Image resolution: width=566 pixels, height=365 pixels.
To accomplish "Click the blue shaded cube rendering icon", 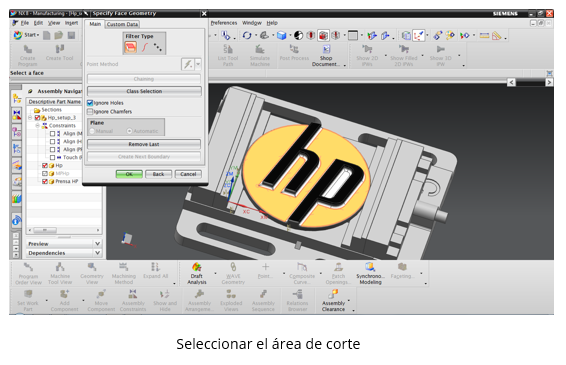I will (282, 35).
